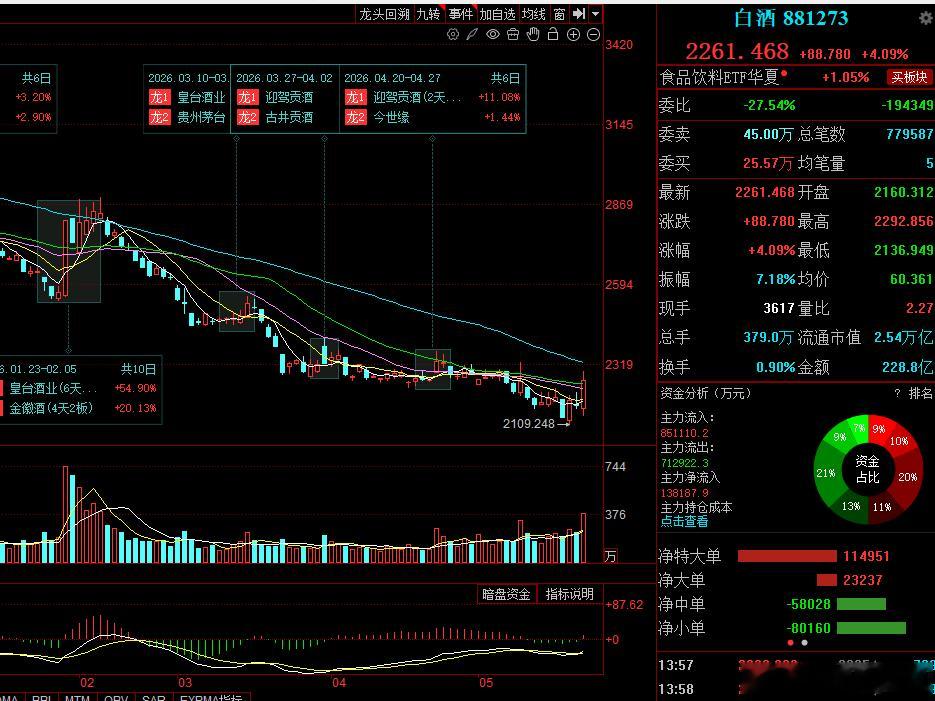
Task: Click the 20% dark red pie segment
Action: coord(907,477)
